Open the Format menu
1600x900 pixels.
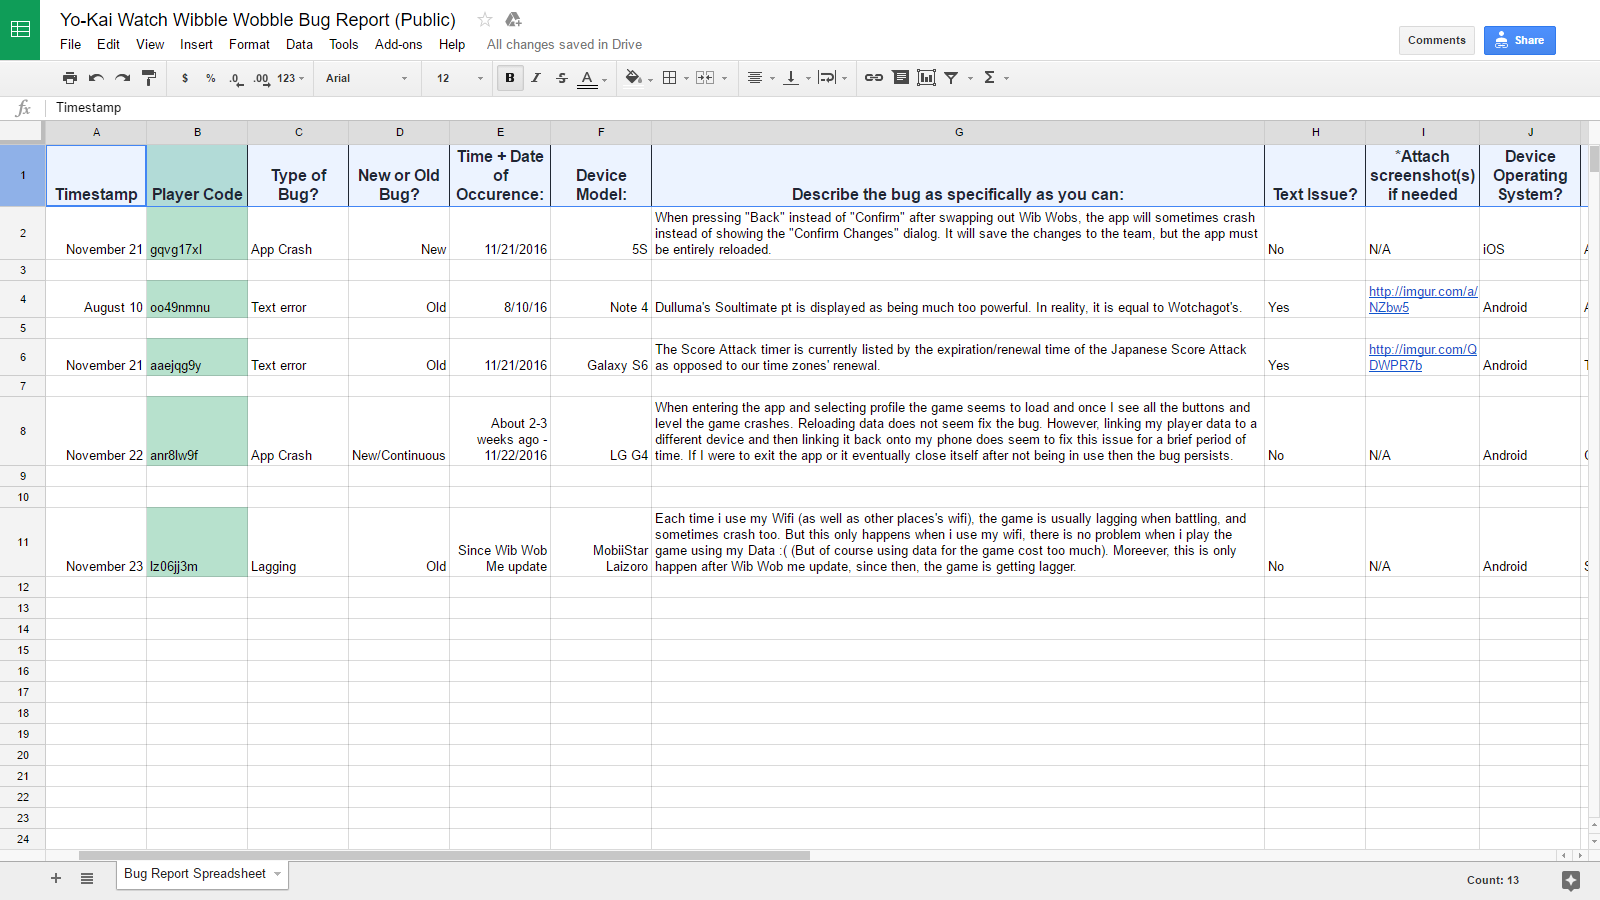[249, 44]
